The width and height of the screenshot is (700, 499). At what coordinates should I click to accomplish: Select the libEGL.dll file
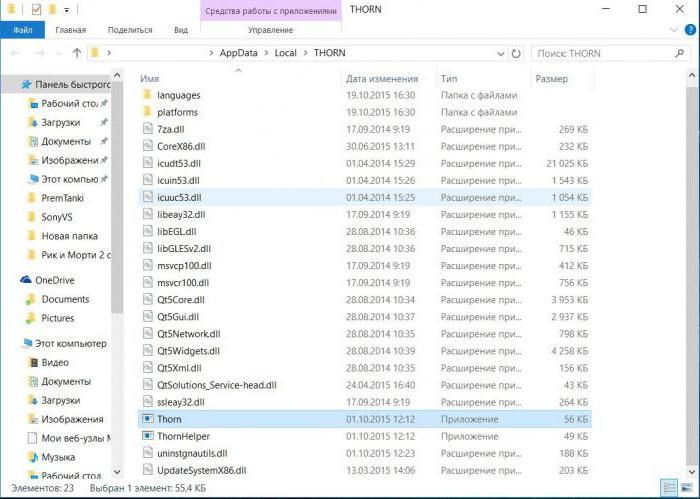364,232
